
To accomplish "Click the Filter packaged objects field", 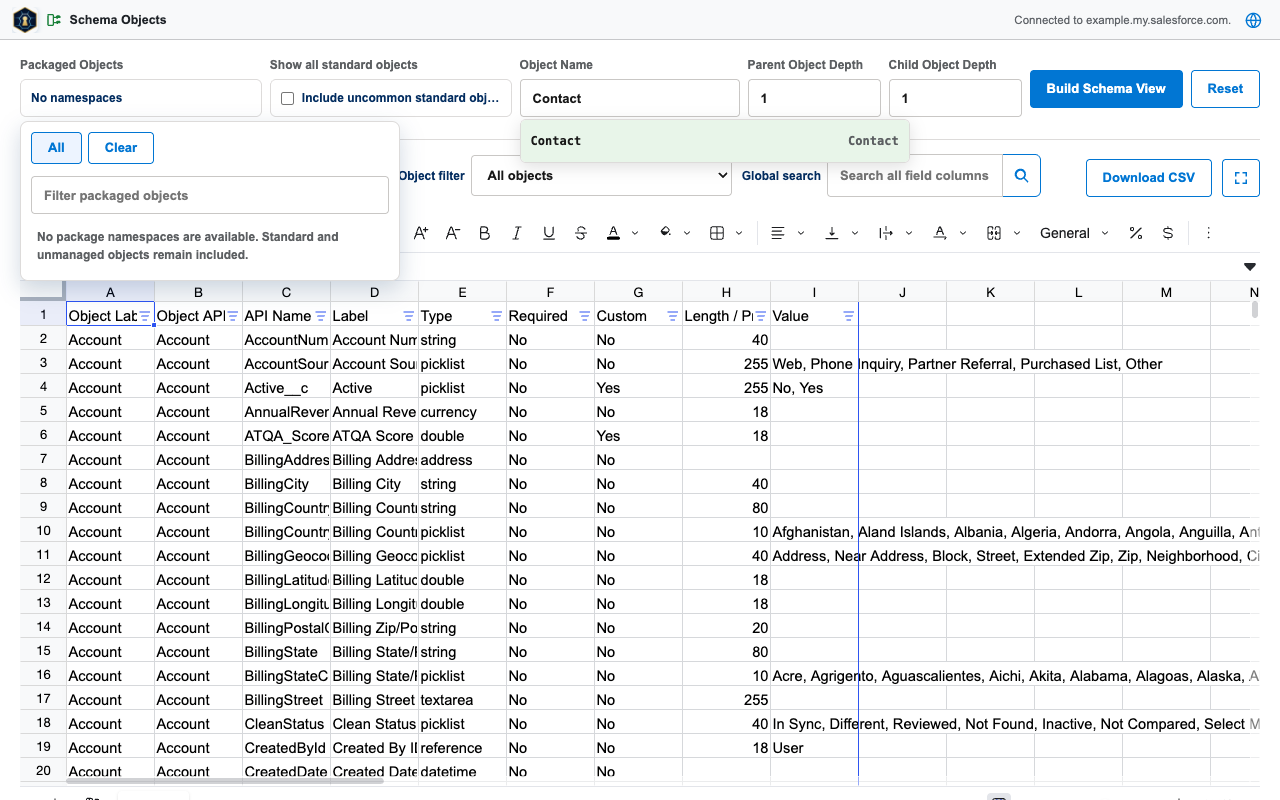I will pyautogui.click(x=210, y=195).
